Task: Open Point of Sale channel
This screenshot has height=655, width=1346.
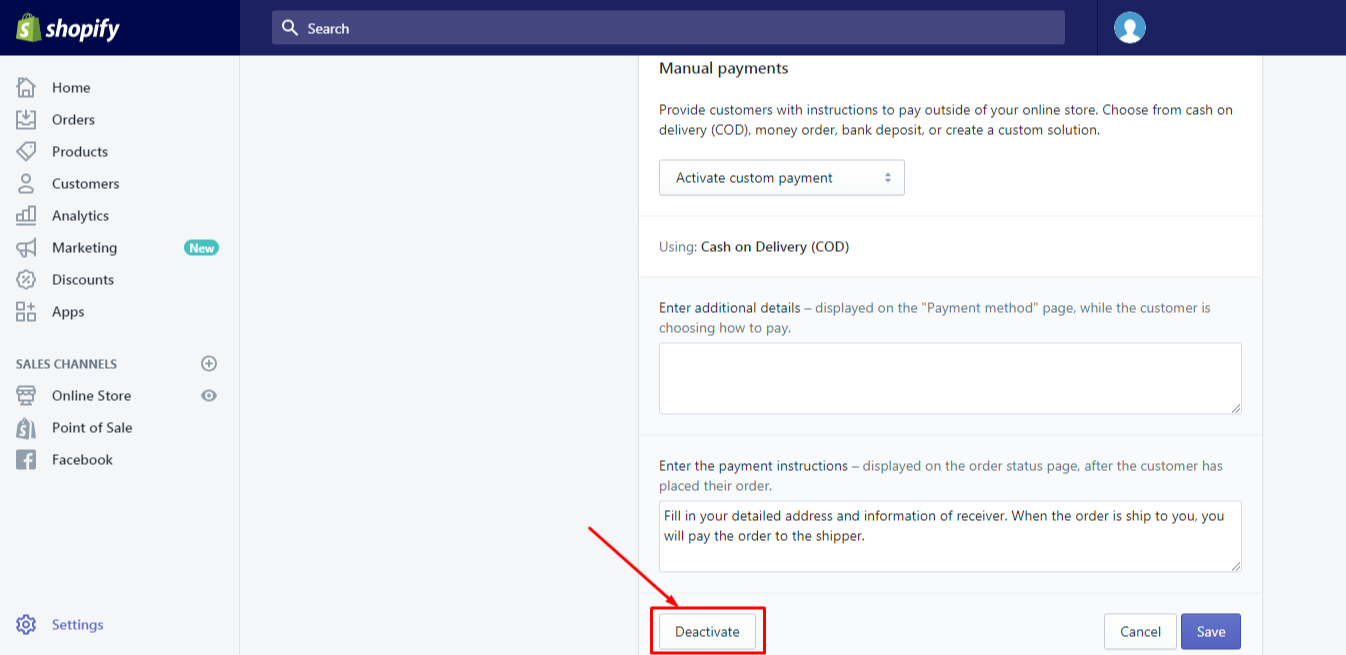Action: pyautogui.click(x=92, y=428)
